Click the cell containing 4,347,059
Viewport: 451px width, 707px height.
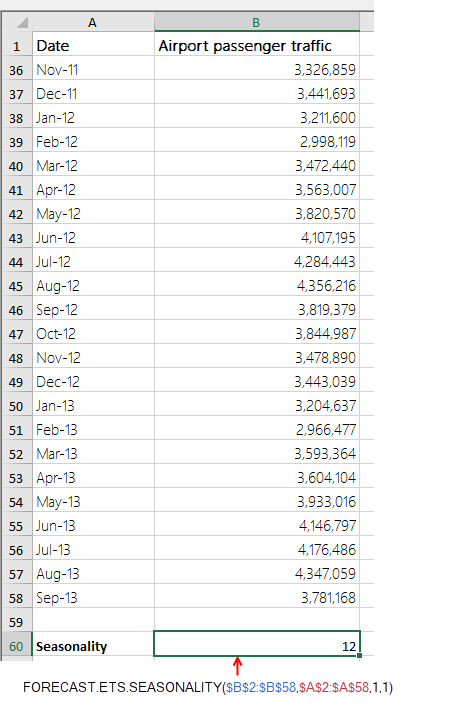[x=257, y=574]
